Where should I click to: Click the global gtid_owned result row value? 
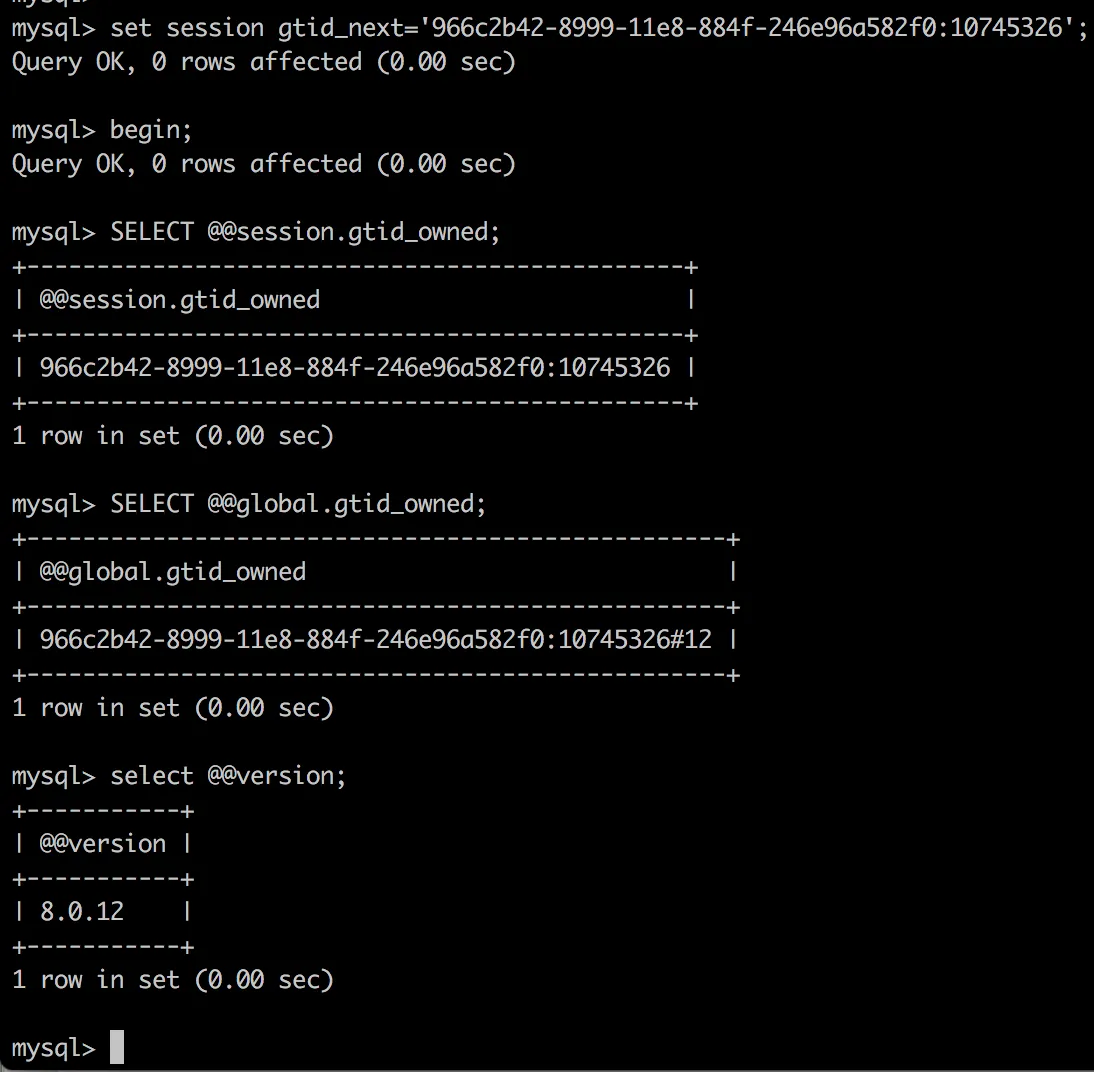click(x=375, y=640)
